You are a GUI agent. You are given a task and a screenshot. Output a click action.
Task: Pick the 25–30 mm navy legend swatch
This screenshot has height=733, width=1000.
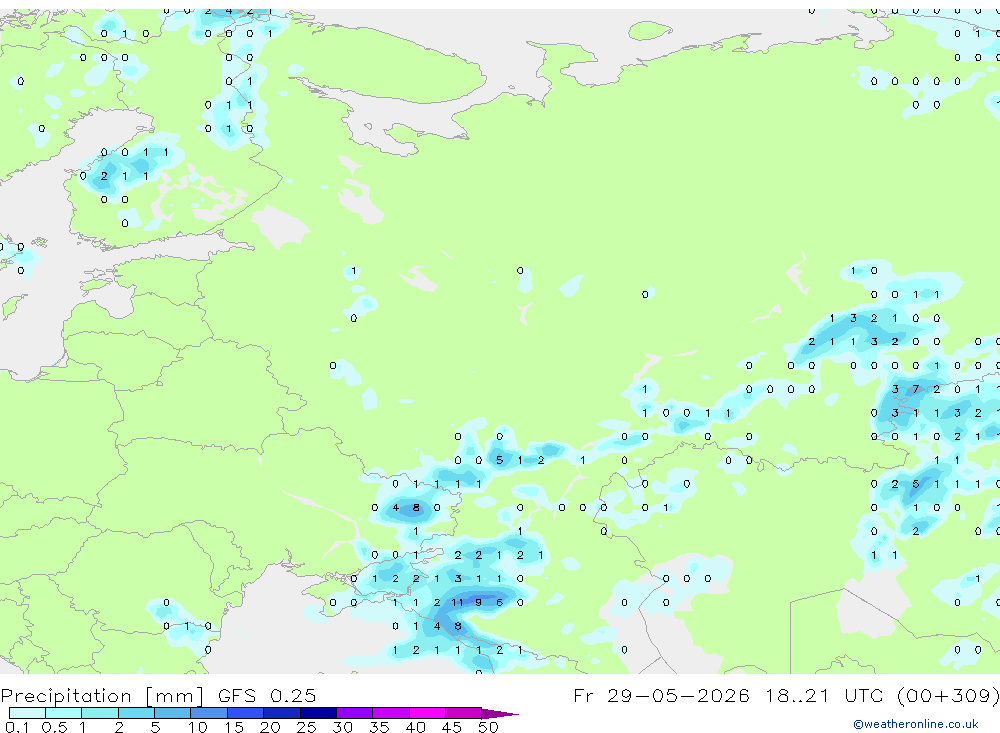pos(318,713)
